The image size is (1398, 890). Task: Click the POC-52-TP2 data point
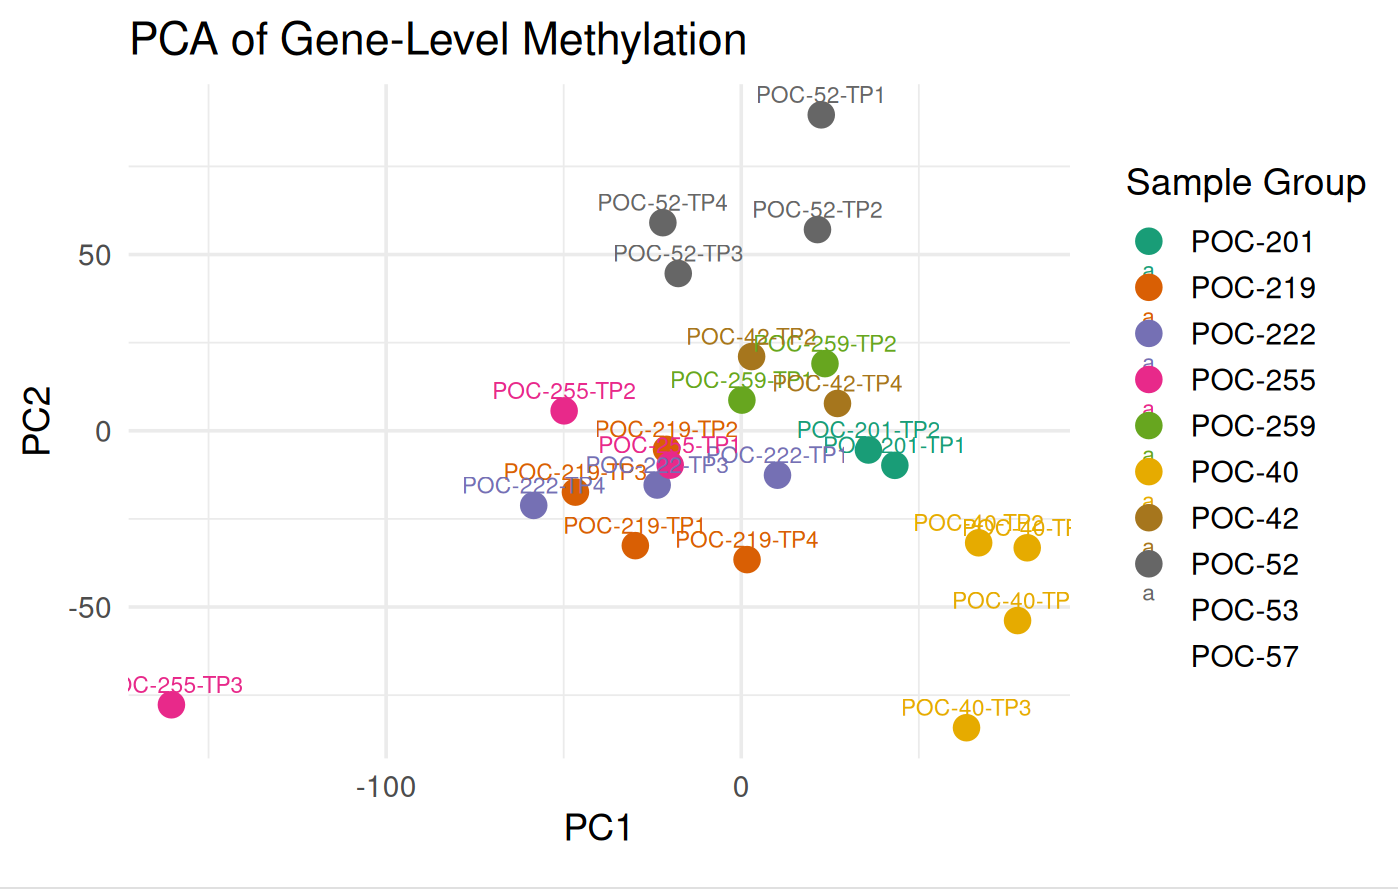point(817,229)
